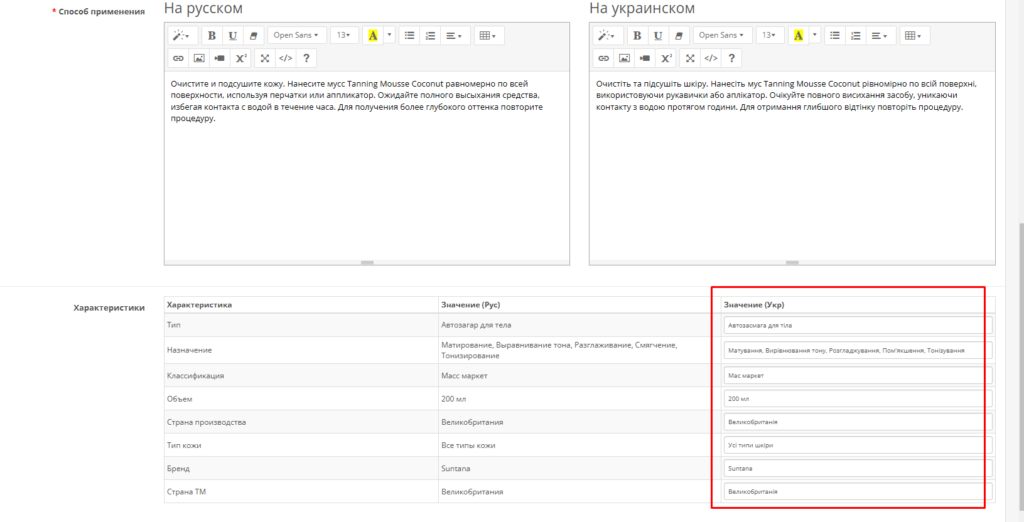The width and height of the screenshot is (1024, 522).
Task: Insert a picture in the Ukrainian editor
Action: coord(624,58)
